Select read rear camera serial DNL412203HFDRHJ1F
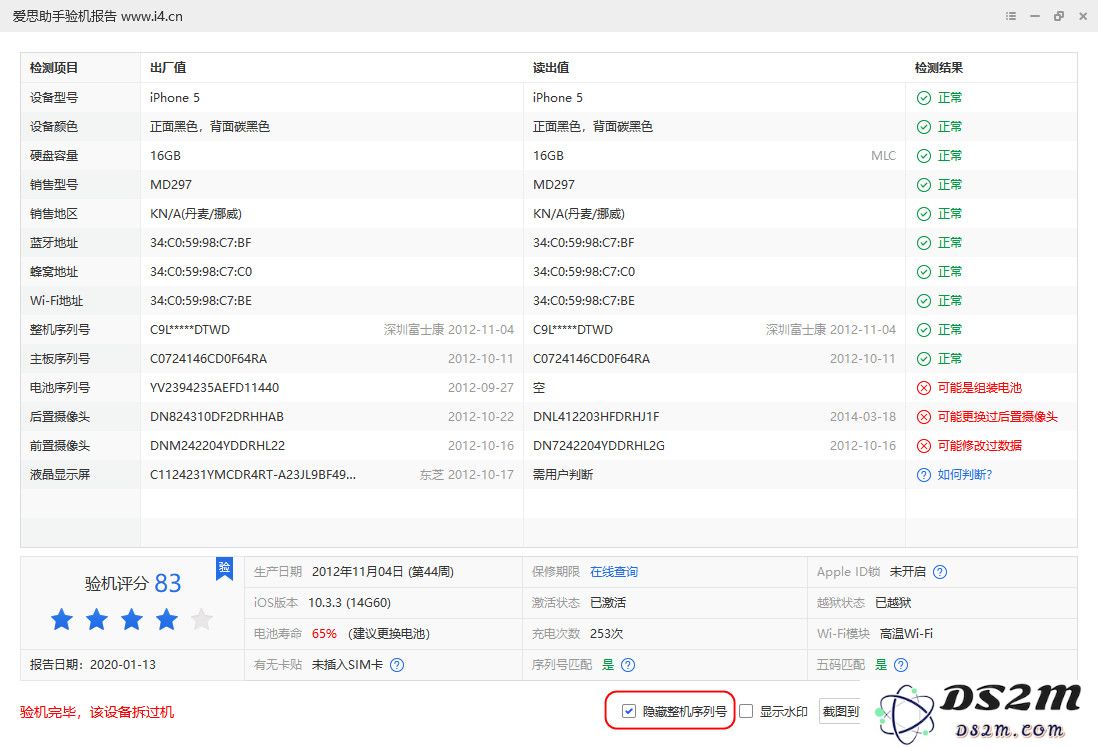Image resolution: width=1098 pixels, height=748 pixels. click(x=596, y=417)
